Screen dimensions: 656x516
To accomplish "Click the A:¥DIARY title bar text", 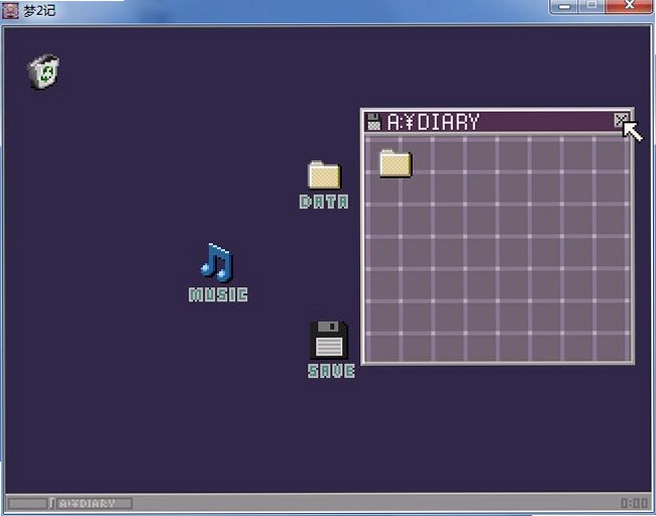I will pyautogui.click(x=433, y=122).
